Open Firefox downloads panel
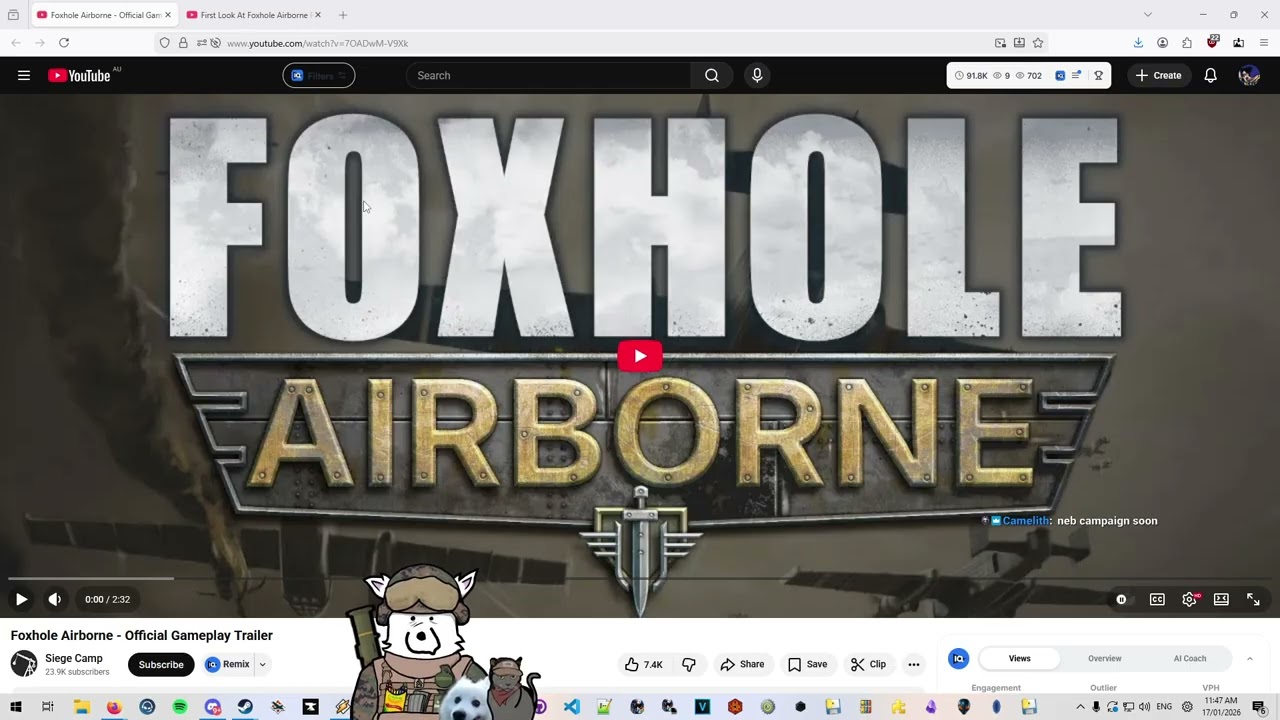 pyautogui.click(x=1138, y=43)
